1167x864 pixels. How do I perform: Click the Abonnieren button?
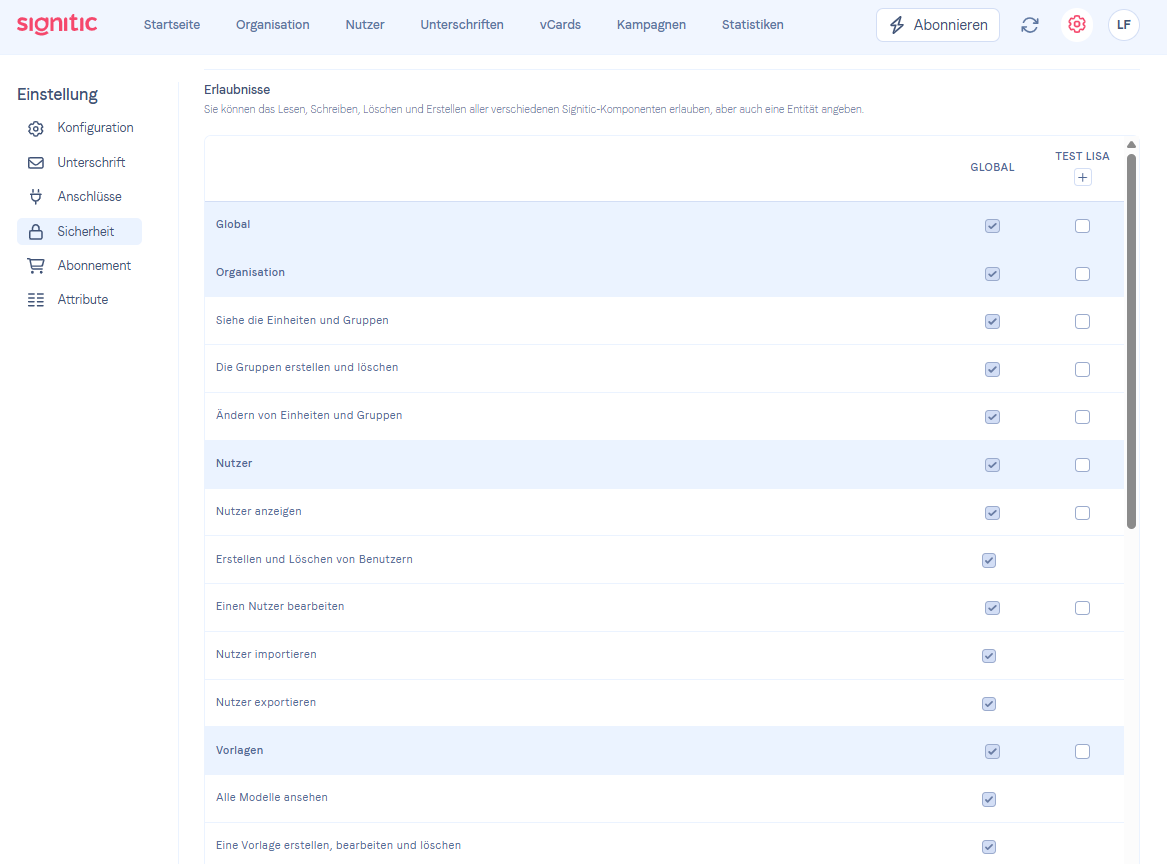938,25
